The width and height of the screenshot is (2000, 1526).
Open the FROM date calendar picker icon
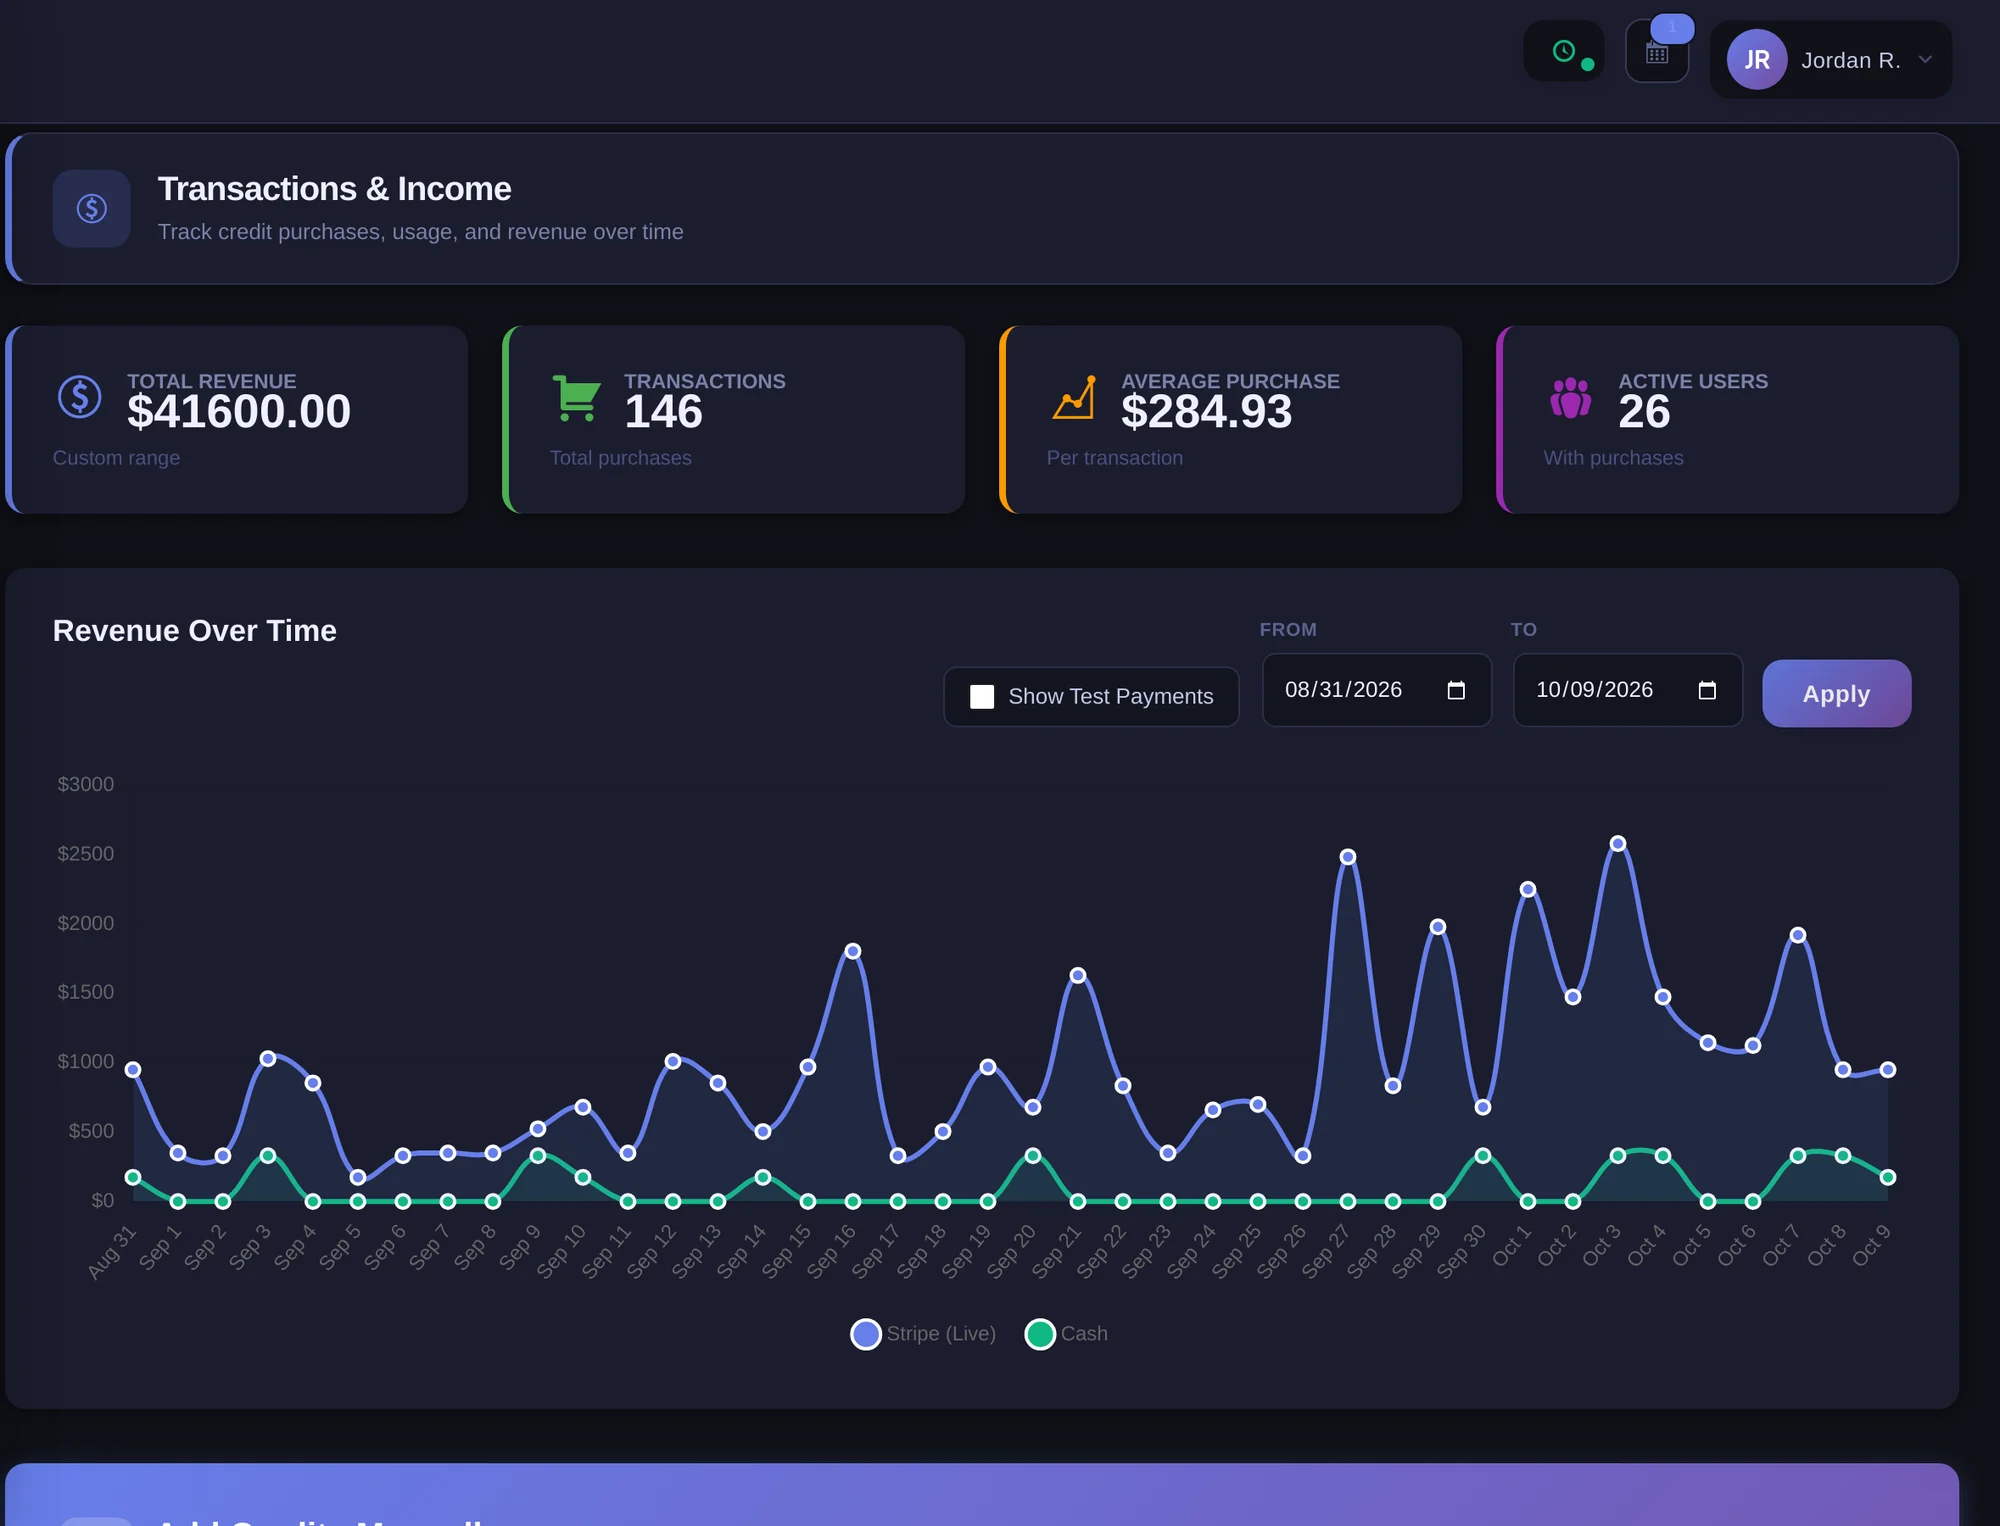pyautogui.click(x=1456, y=690)
